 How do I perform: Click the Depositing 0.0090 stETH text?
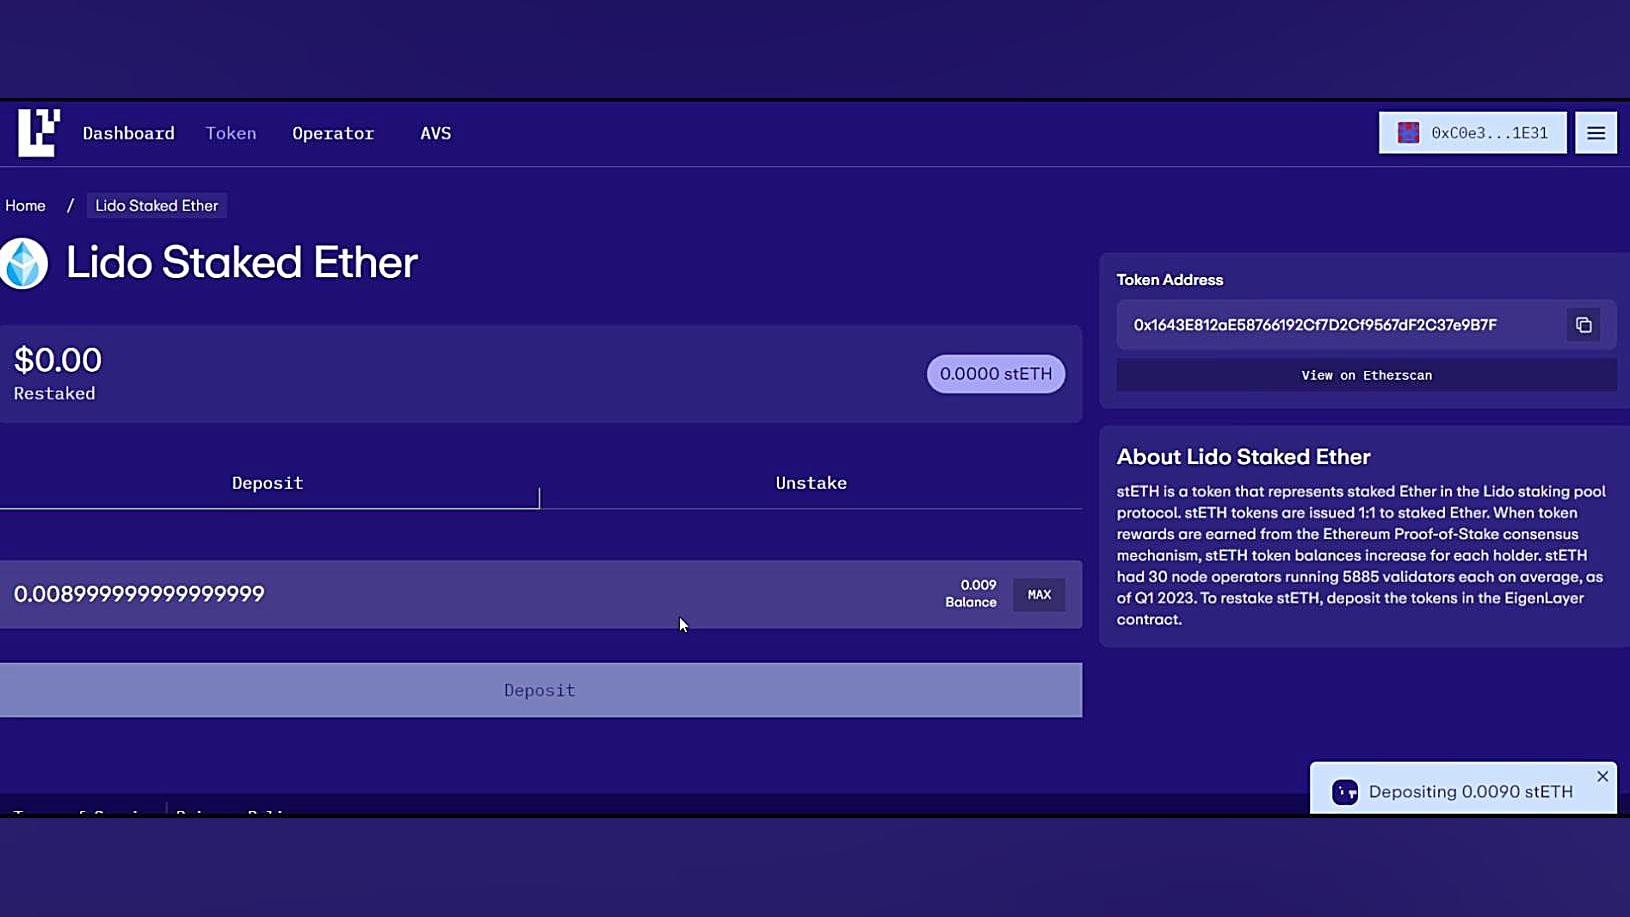[1470, 792]
